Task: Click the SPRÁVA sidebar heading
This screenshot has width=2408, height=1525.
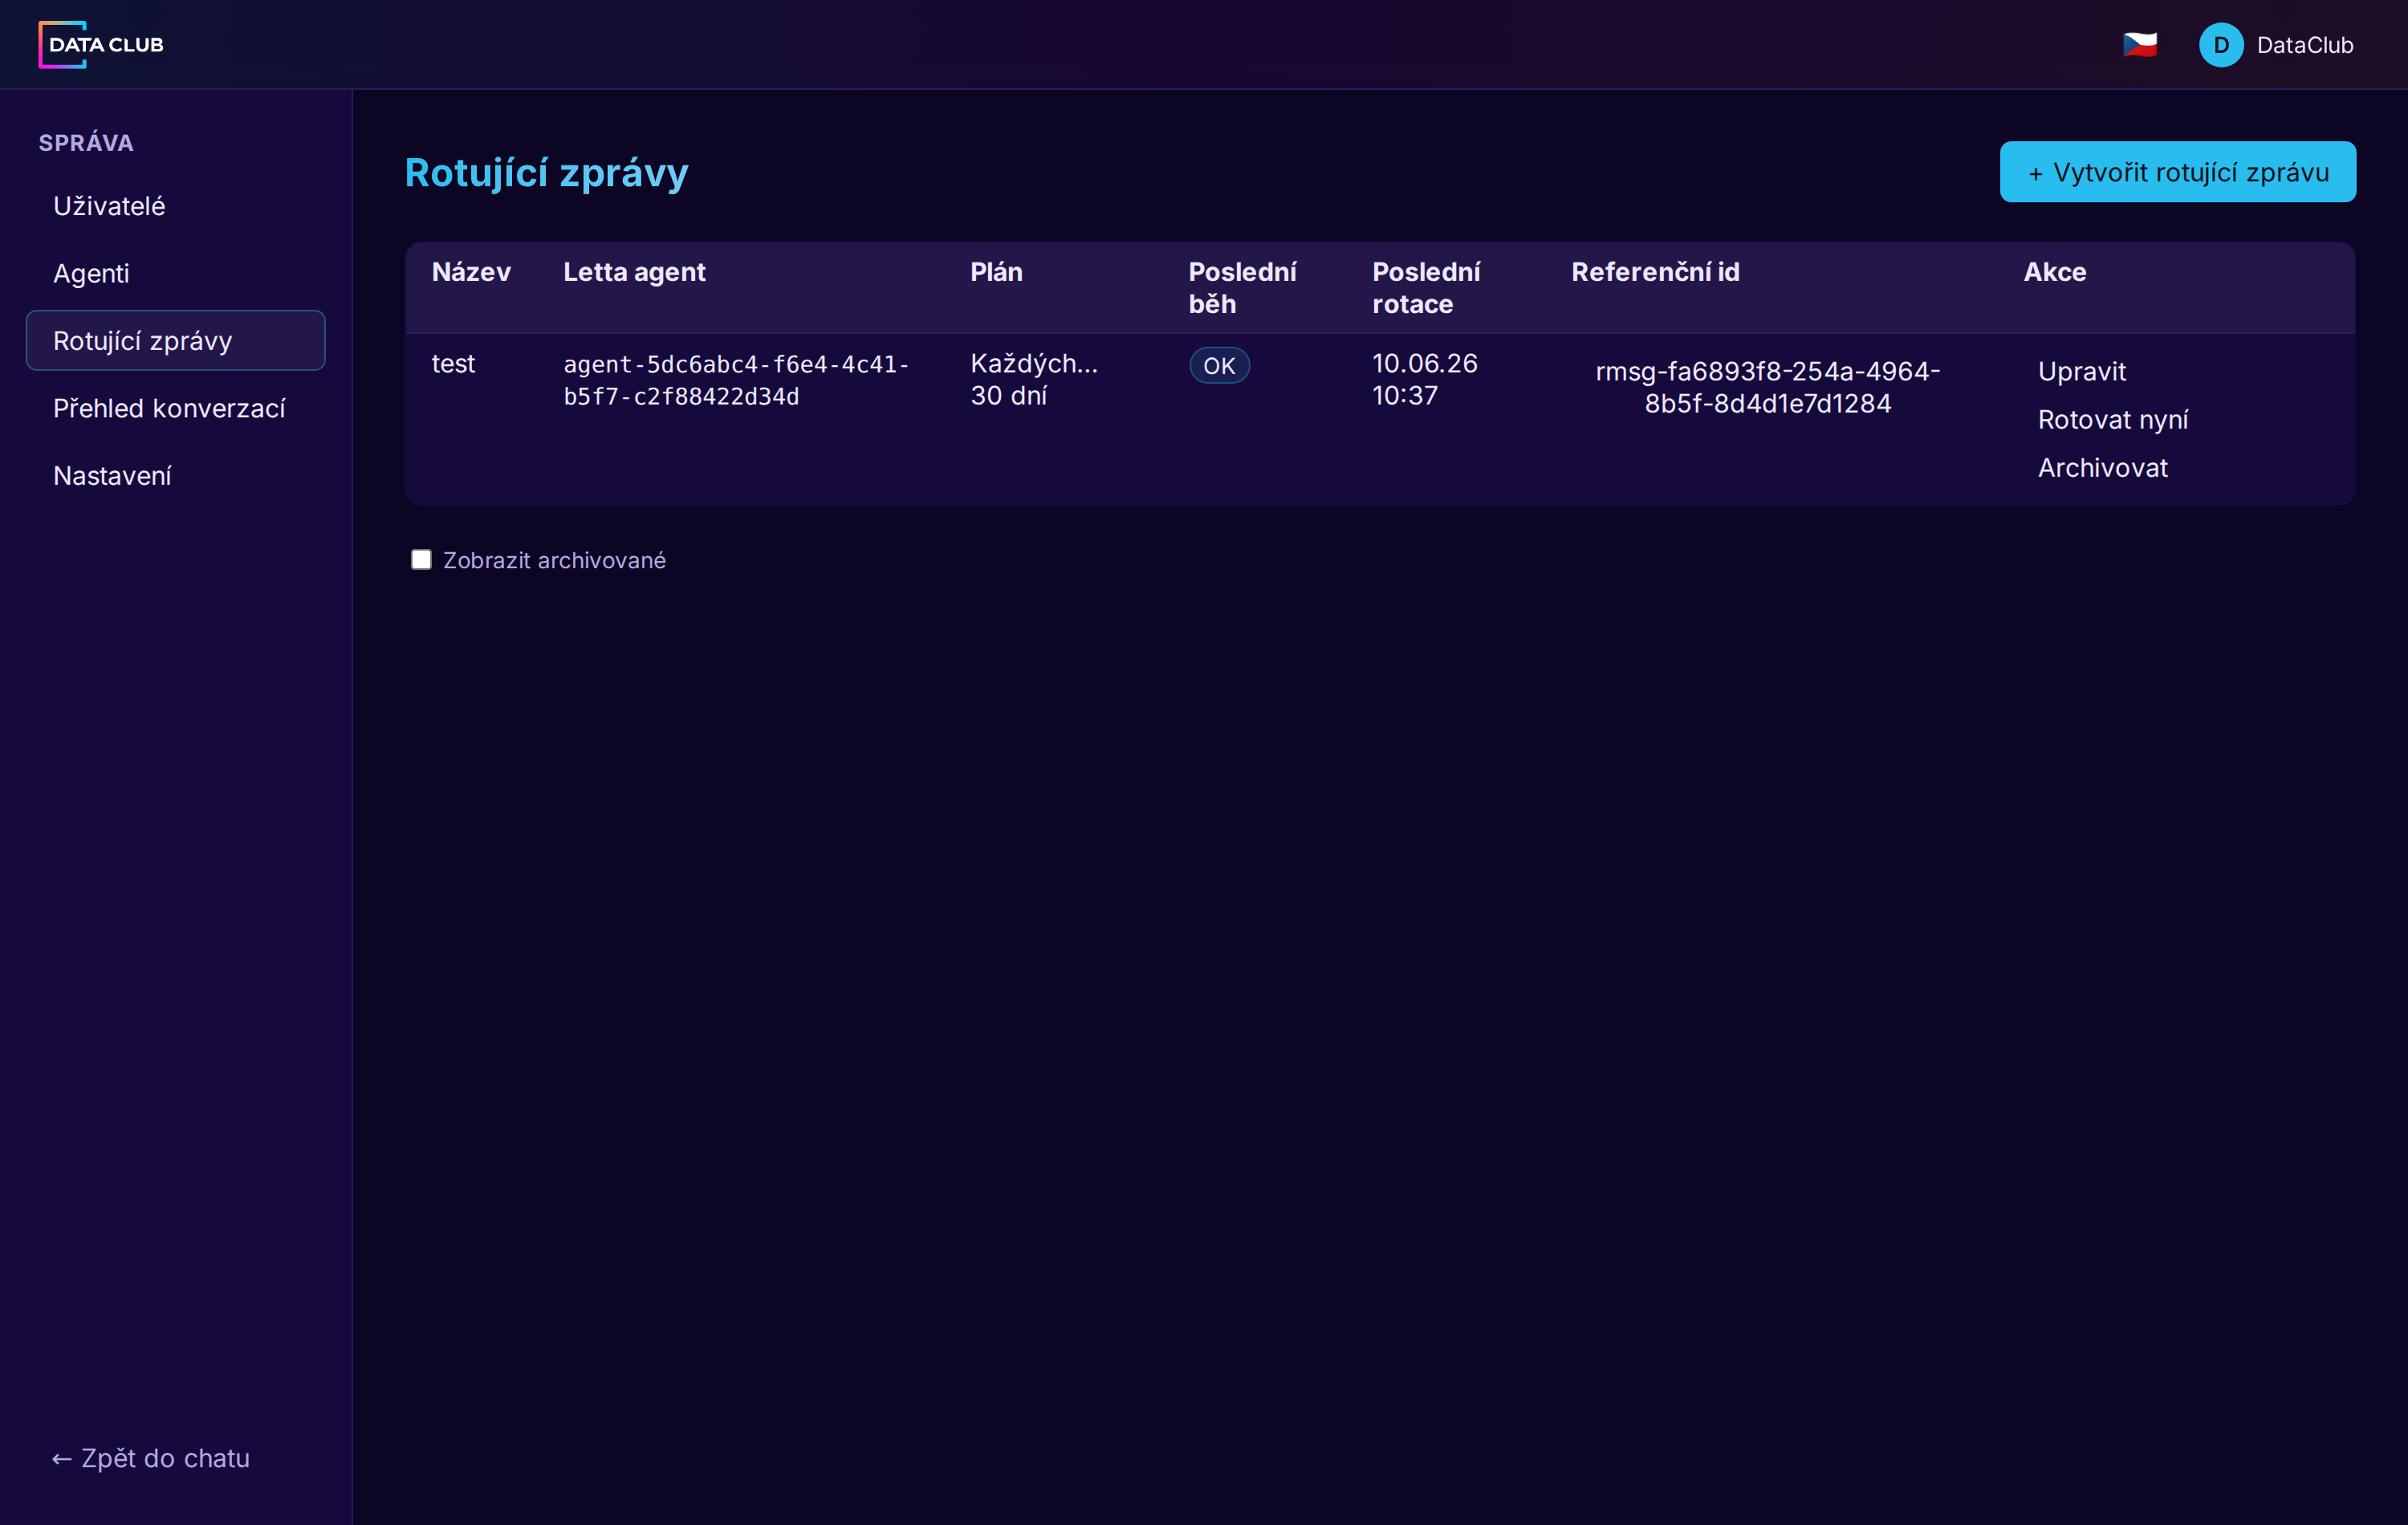Action: pos(86,143)
